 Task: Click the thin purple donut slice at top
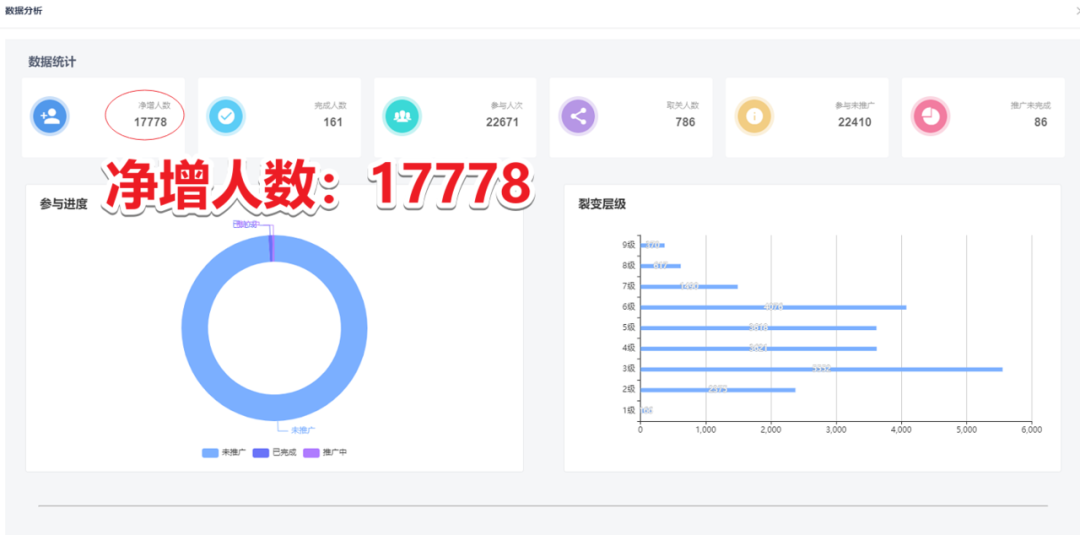[x=273, y=248]
